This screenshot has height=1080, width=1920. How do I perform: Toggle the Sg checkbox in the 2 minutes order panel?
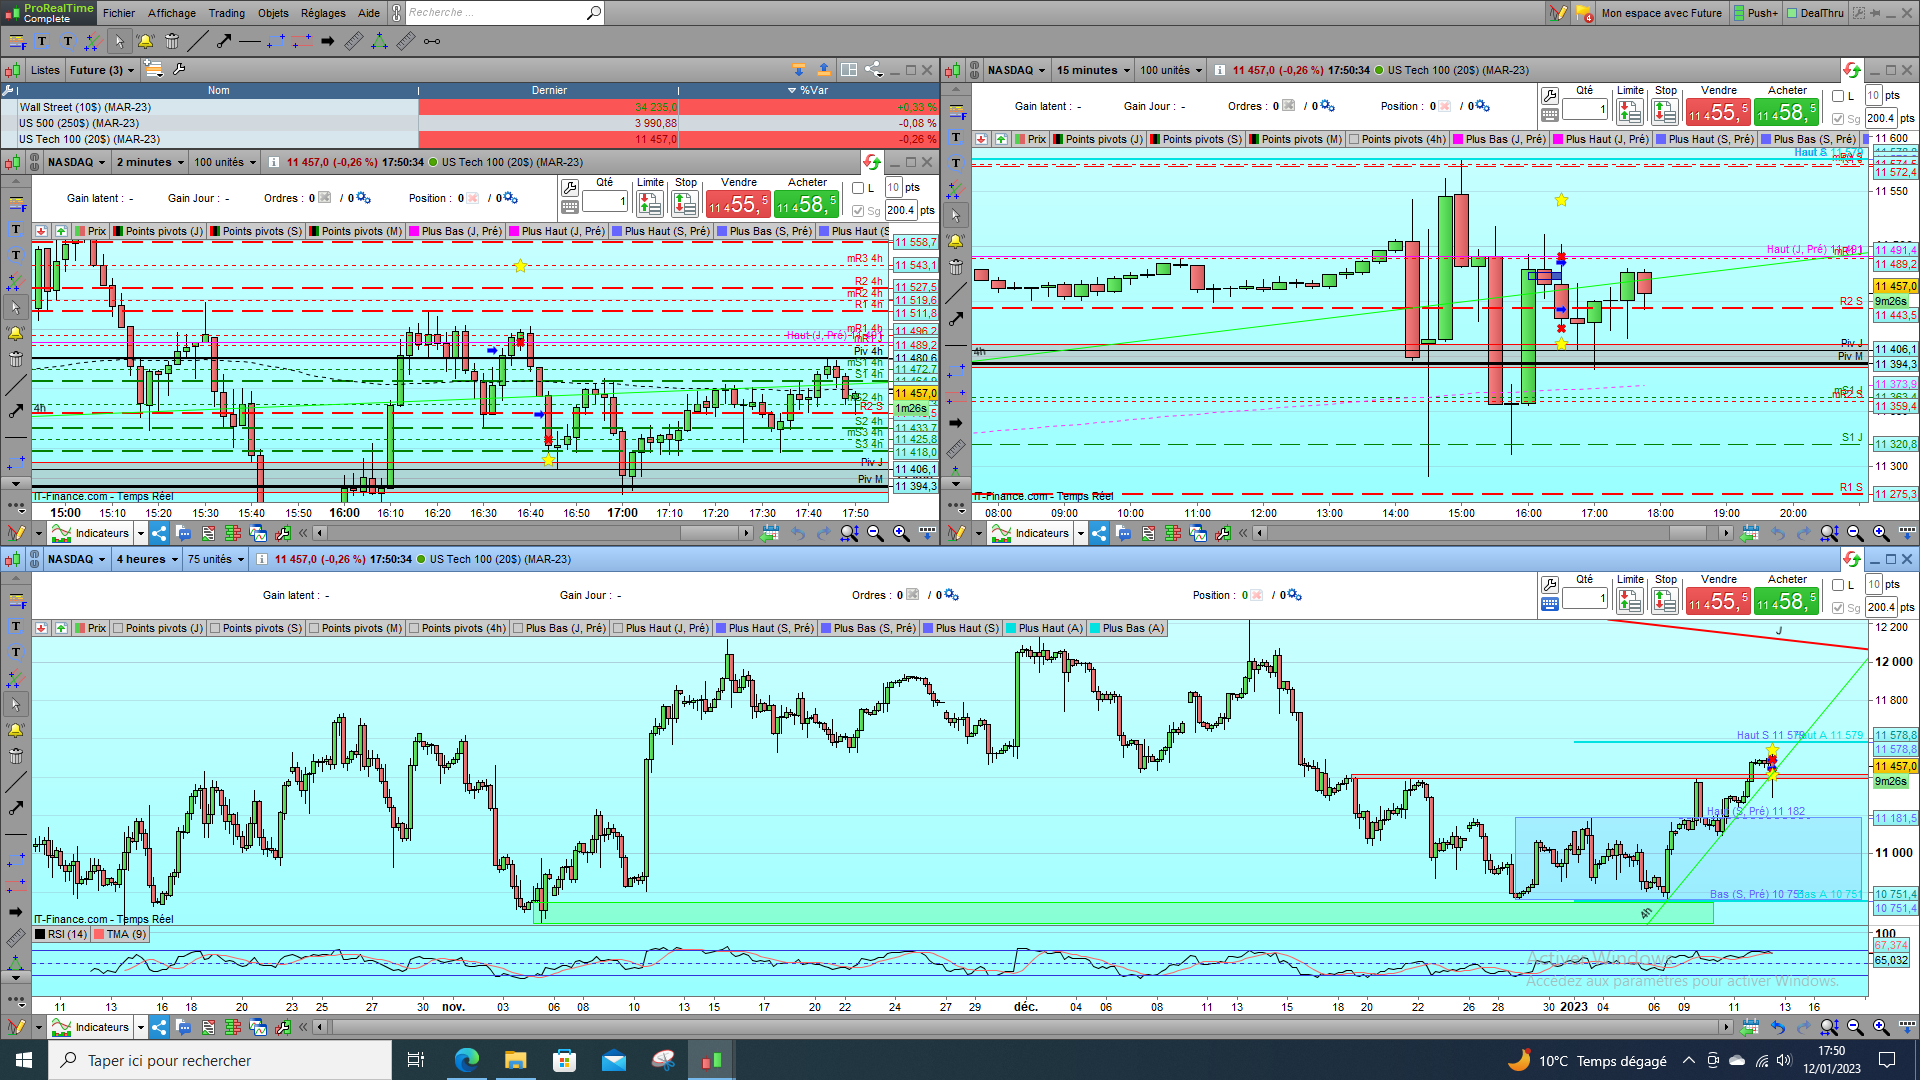click(x=858, y=210)
